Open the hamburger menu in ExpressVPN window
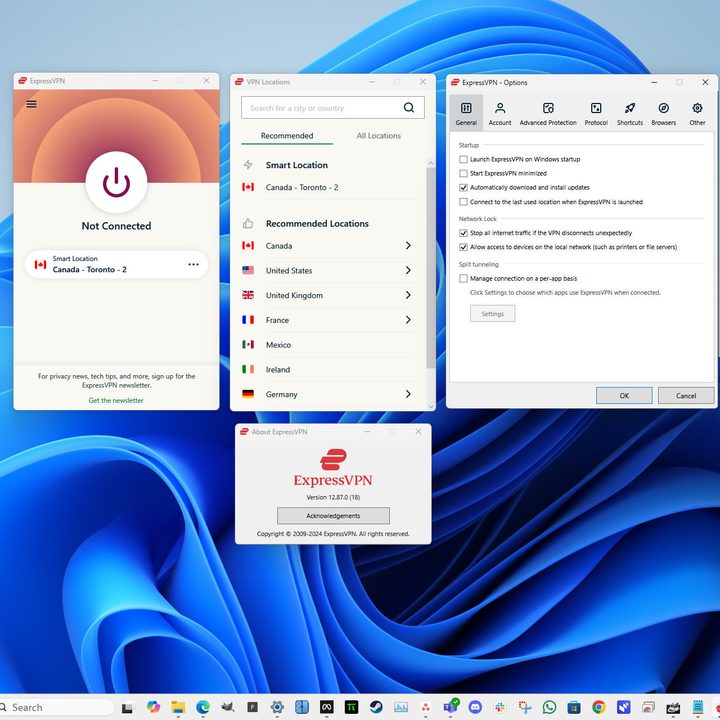Screen dimensions: 720x720 (x=31, y=104)
